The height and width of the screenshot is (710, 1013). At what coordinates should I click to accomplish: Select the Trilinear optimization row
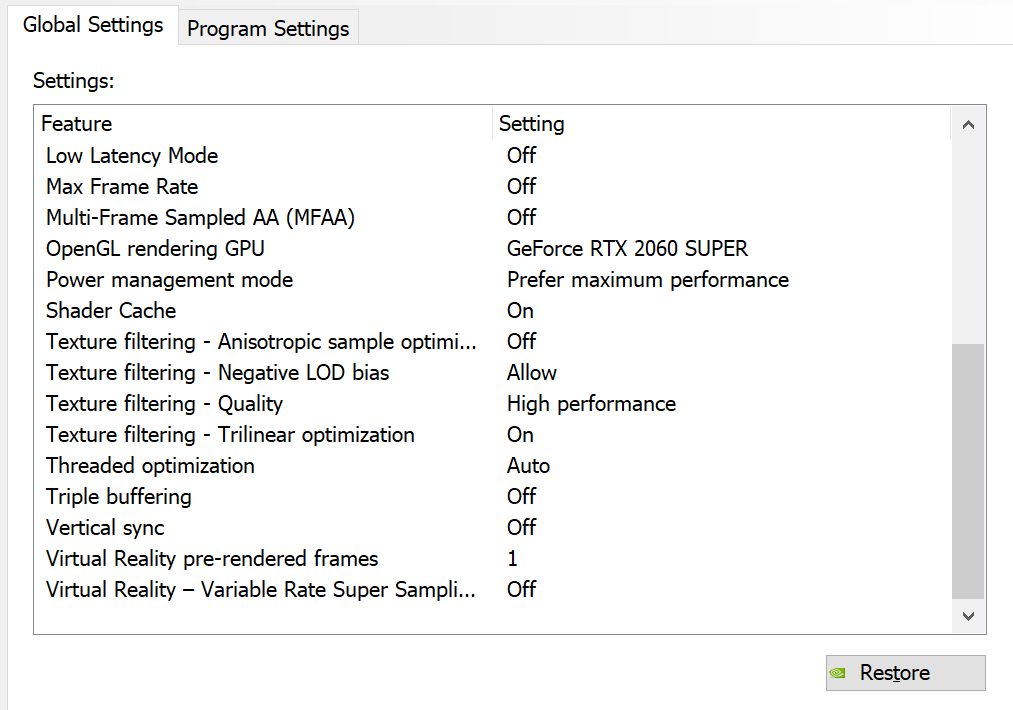pos(492,435)
